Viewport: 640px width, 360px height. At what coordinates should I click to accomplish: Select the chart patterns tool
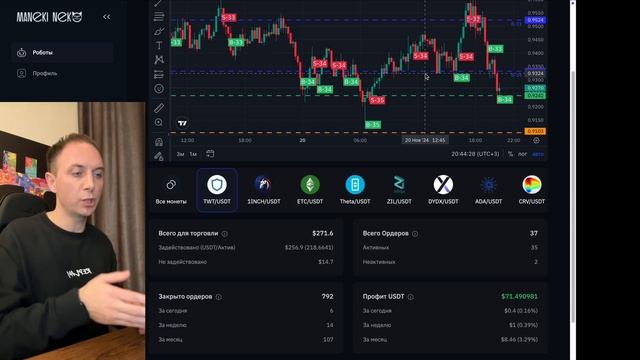click(159, 60)
